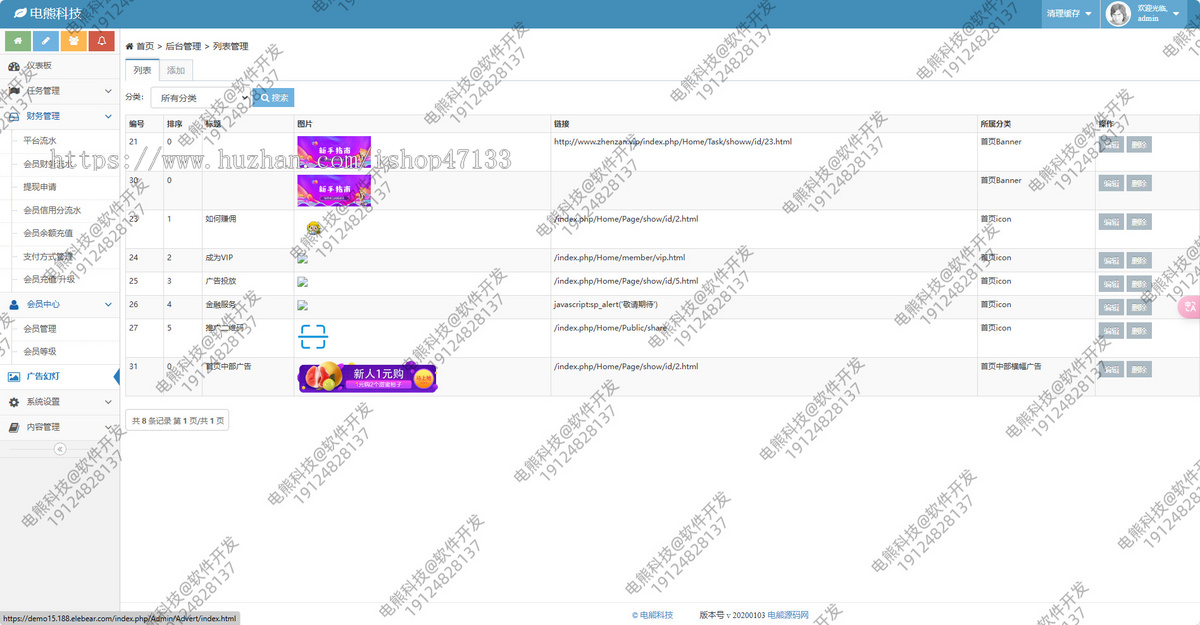Click 删除 for 首页中部广告 row

(1139, 369)
